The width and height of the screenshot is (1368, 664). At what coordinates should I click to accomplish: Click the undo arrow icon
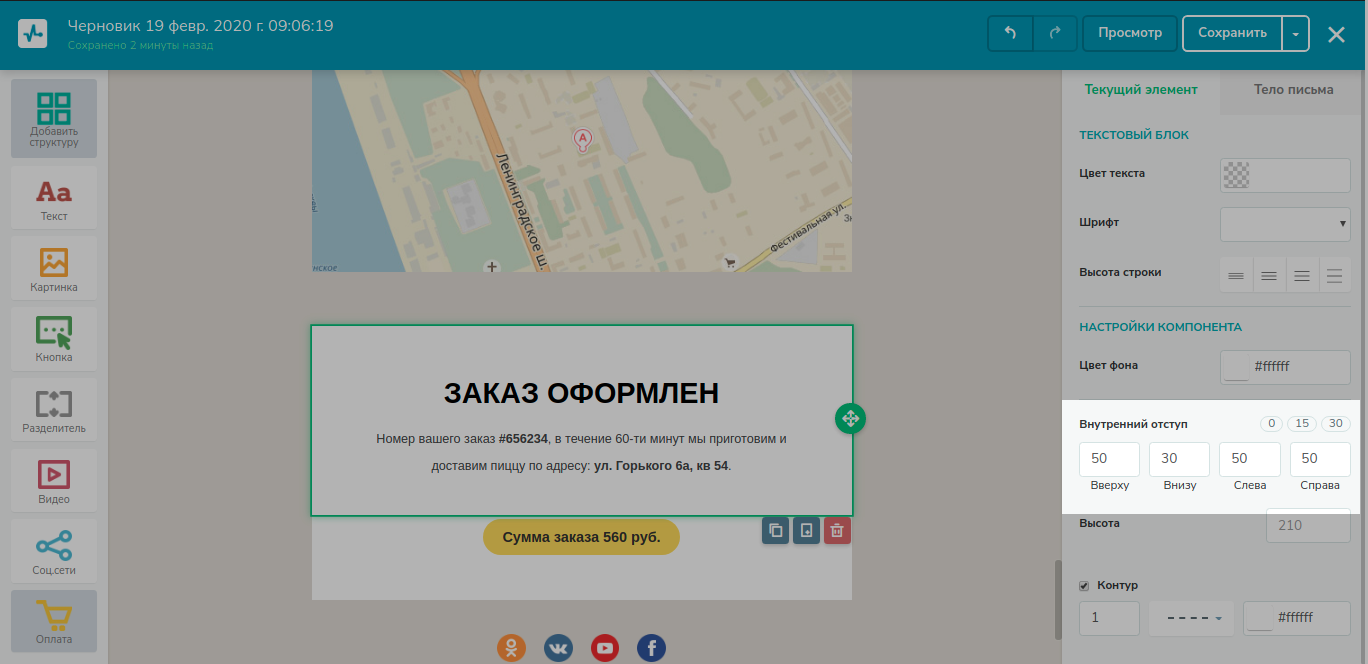coord(1010,33)
